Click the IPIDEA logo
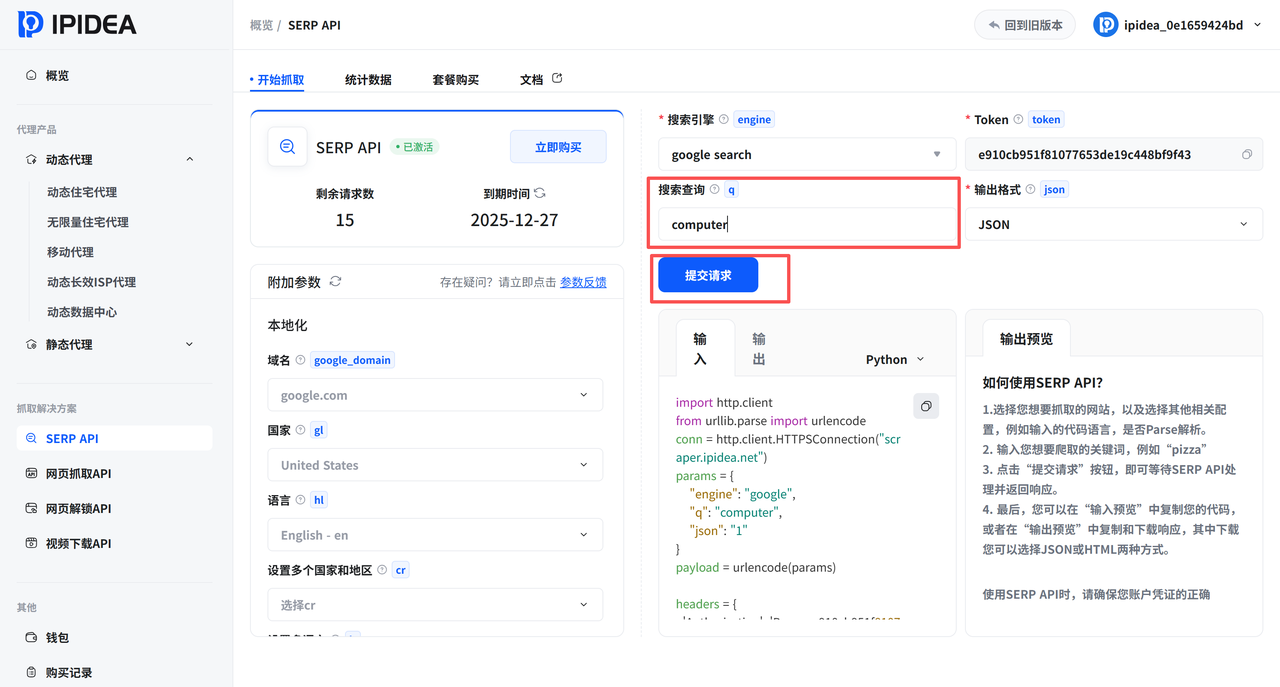This screenshot has width=1280, height=687. pyautogui.click(x=77, y=24)
